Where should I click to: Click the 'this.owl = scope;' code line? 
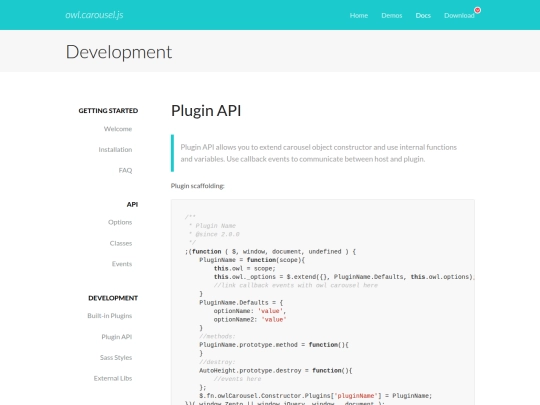[x=245, y=269]
